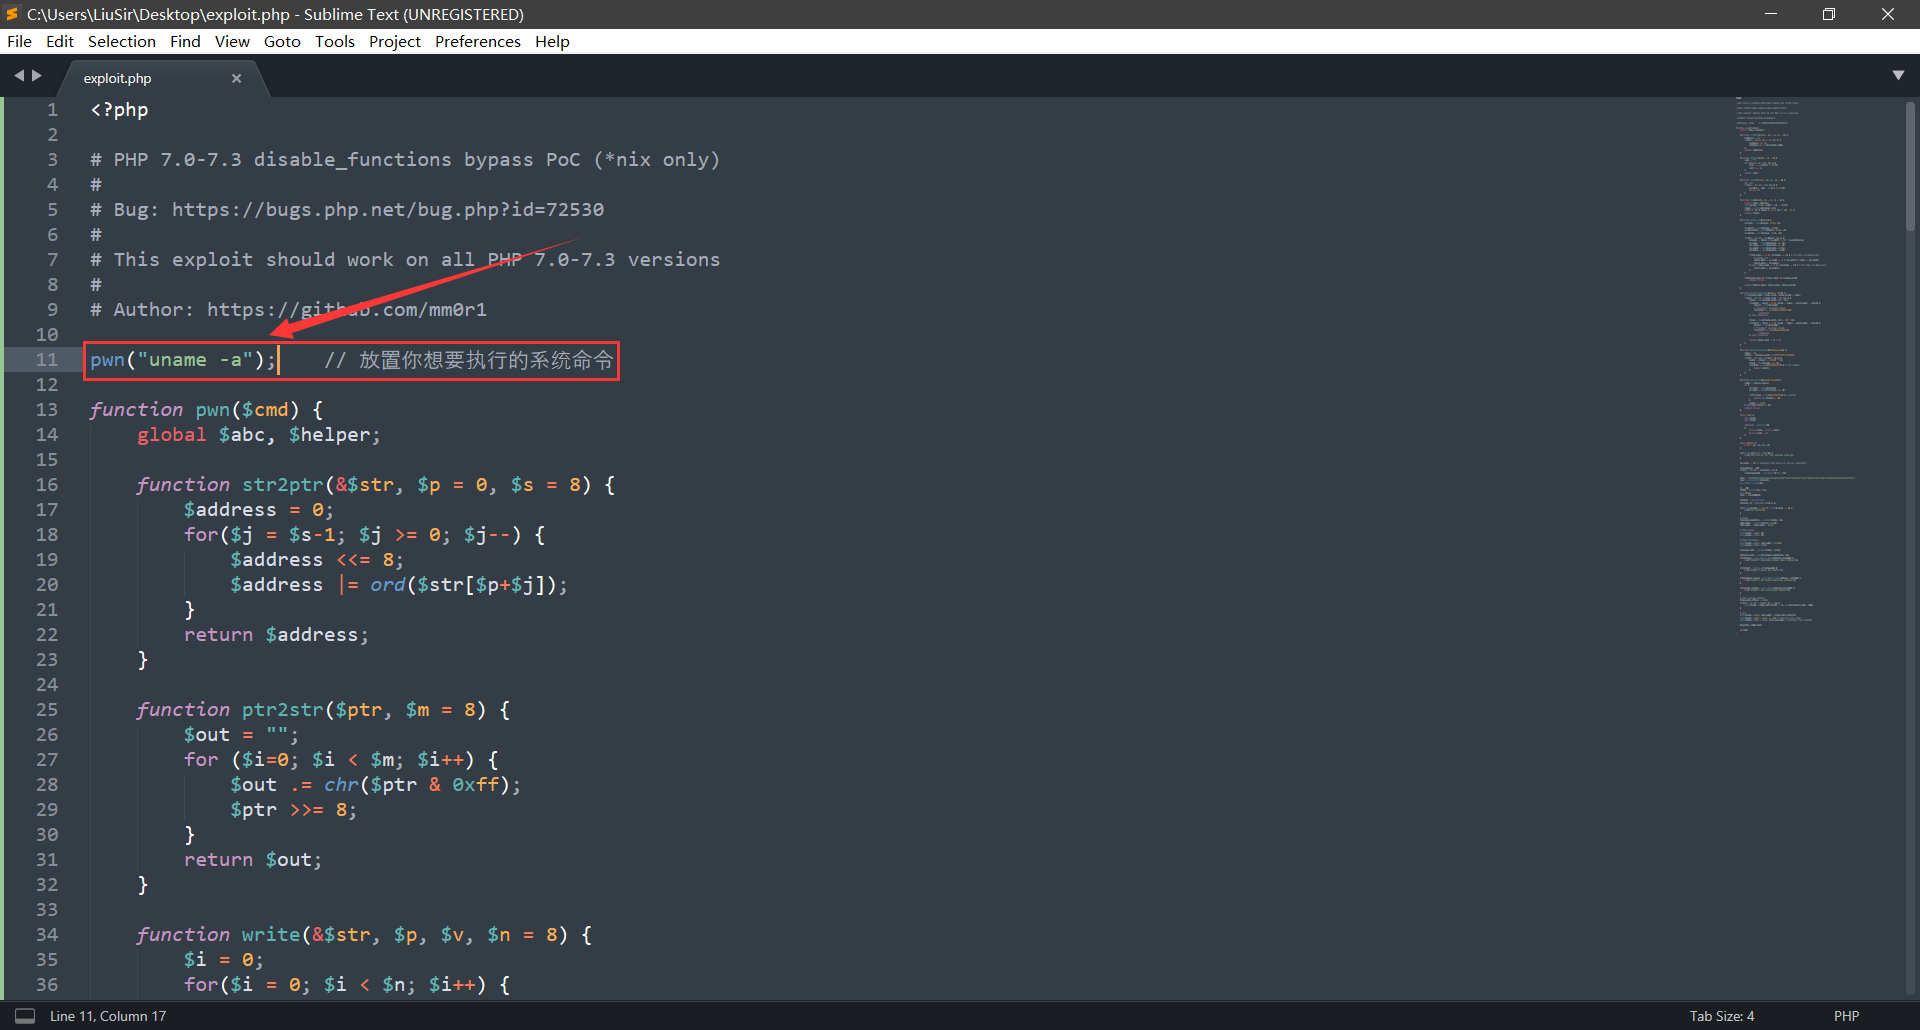
Task: Go to previous tab with left arrow
Action: pos(19,75)
